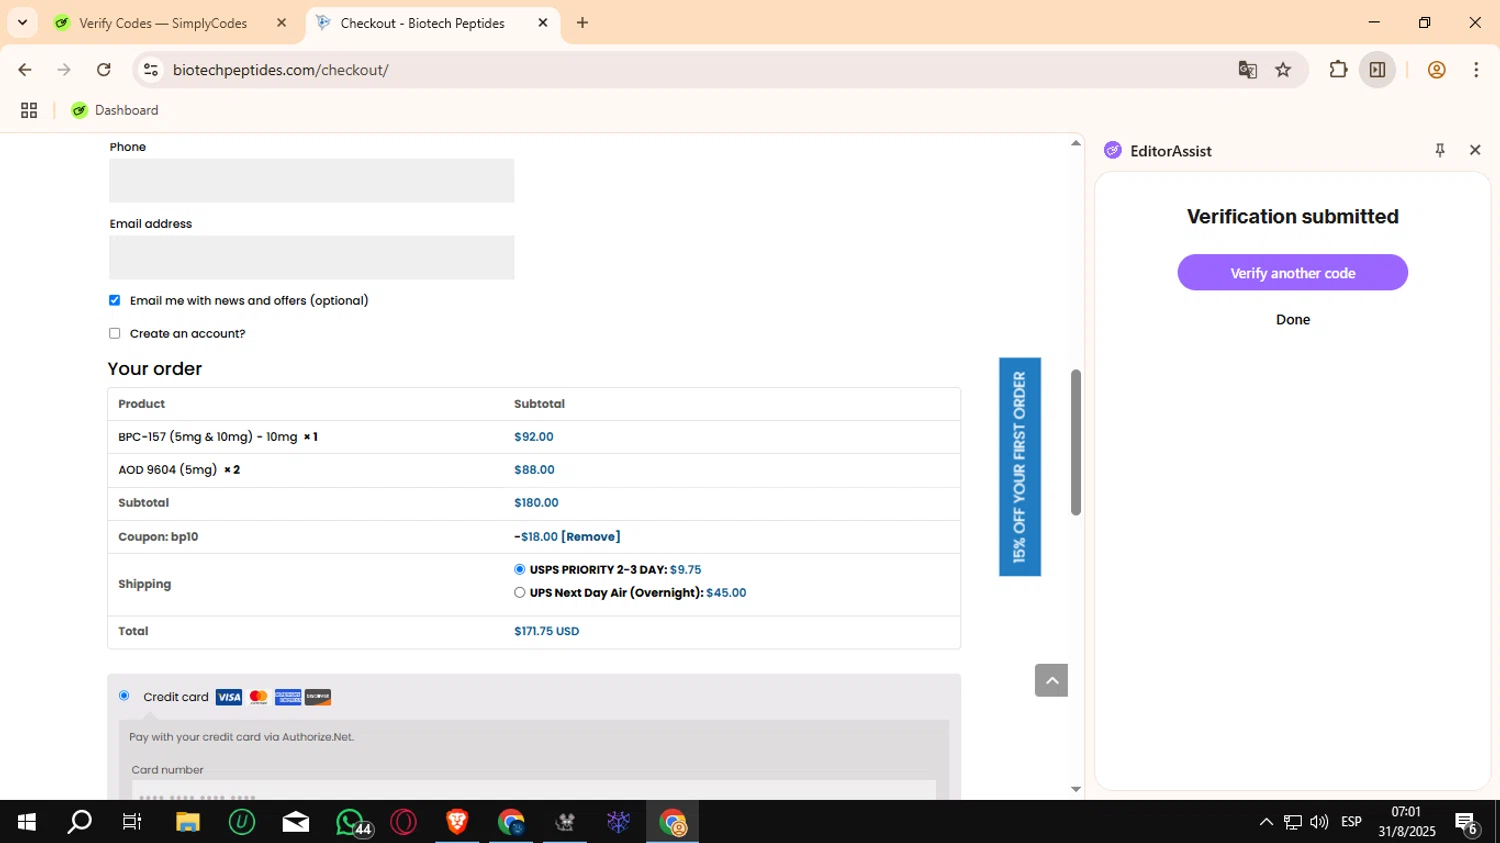The width and height of the screenshot is (1500, 843).
Task: Click the Mastercard logo
Action: pyautogui.click(x=259, y=697)
